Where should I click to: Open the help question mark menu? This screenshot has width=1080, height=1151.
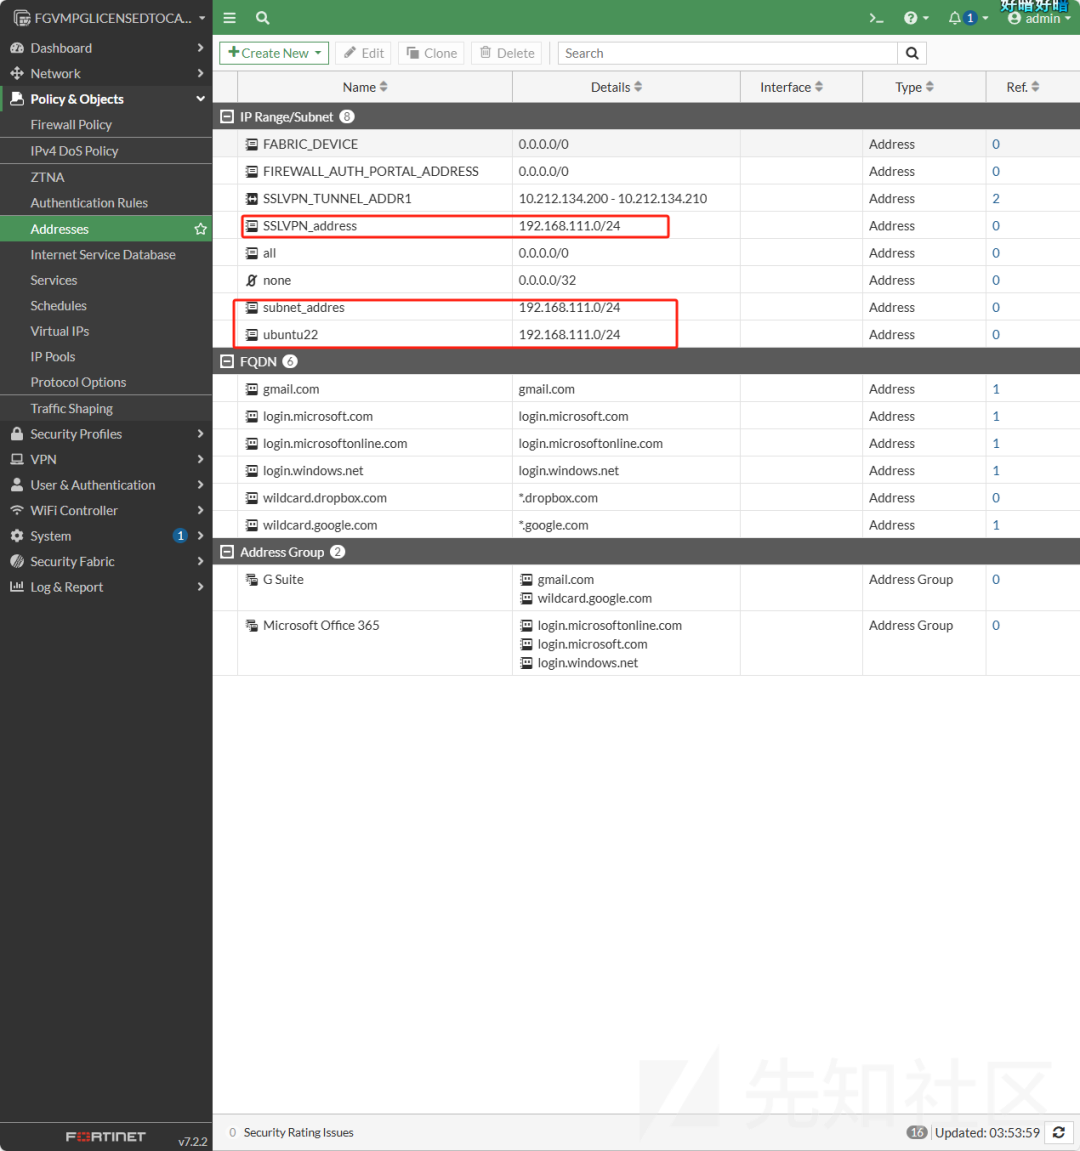(916, 18)
